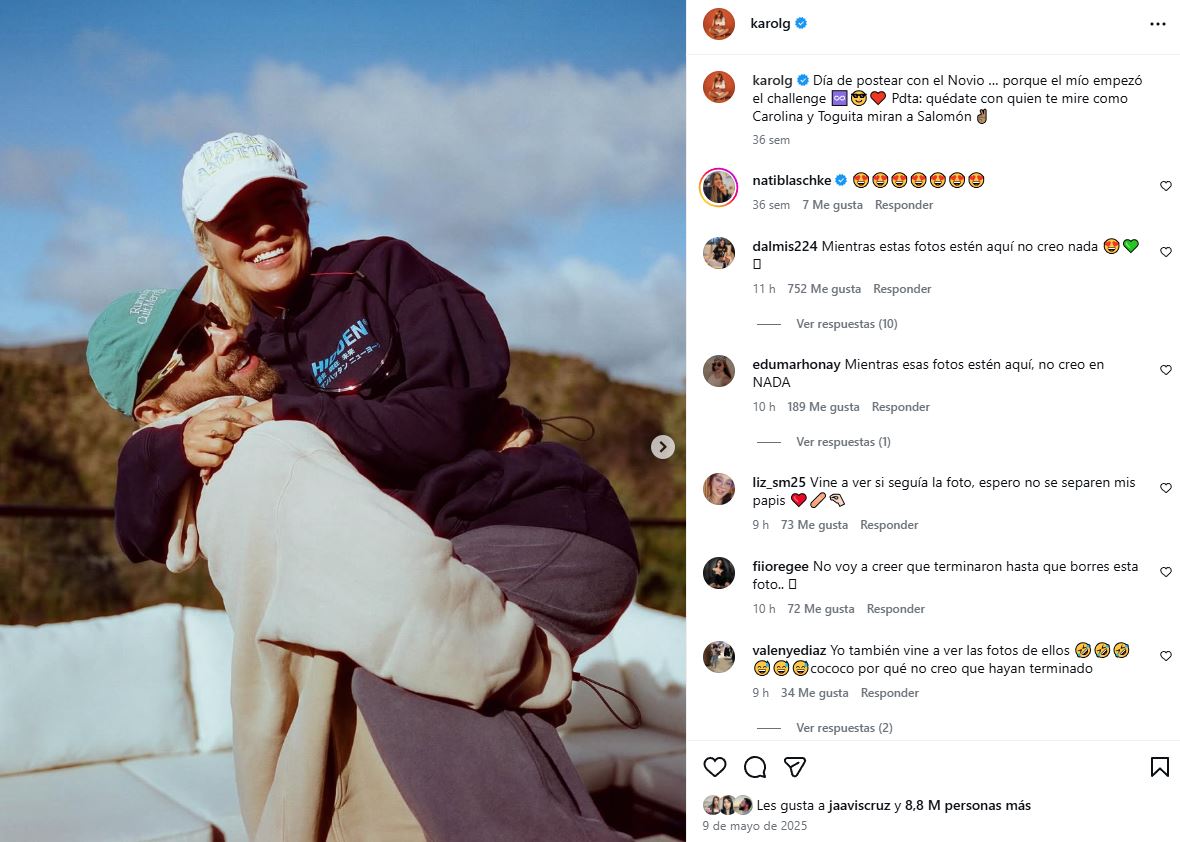Like valenyediaz's comment

pos(1165,656)
